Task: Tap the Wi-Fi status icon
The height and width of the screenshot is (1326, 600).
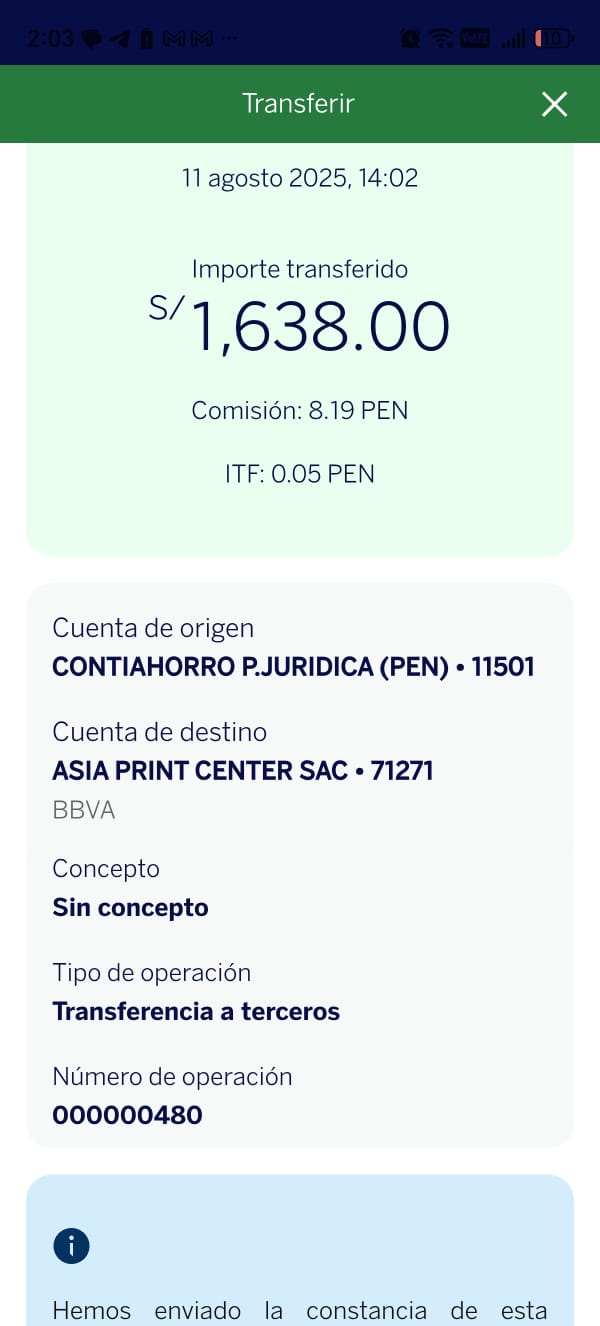Action: coord(440,39)
